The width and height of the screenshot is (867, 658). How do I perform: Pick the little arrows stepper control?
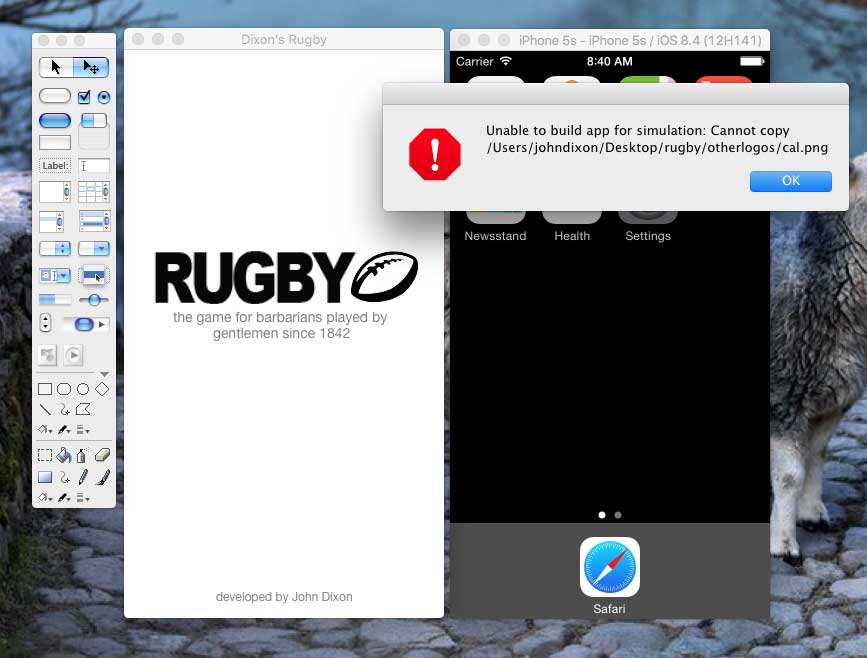(45, 322)
